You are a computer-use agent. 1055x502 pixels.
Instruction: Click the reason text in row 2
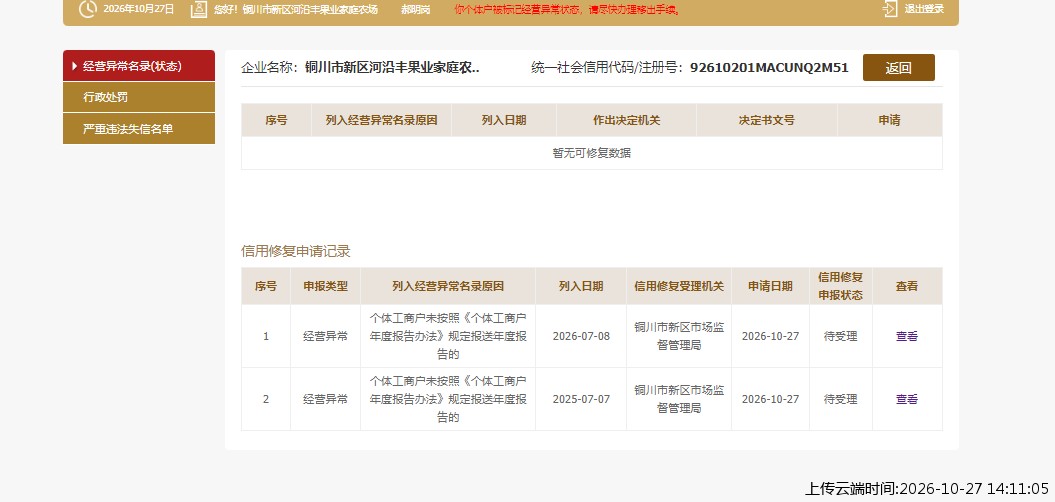tap(448, 399)
